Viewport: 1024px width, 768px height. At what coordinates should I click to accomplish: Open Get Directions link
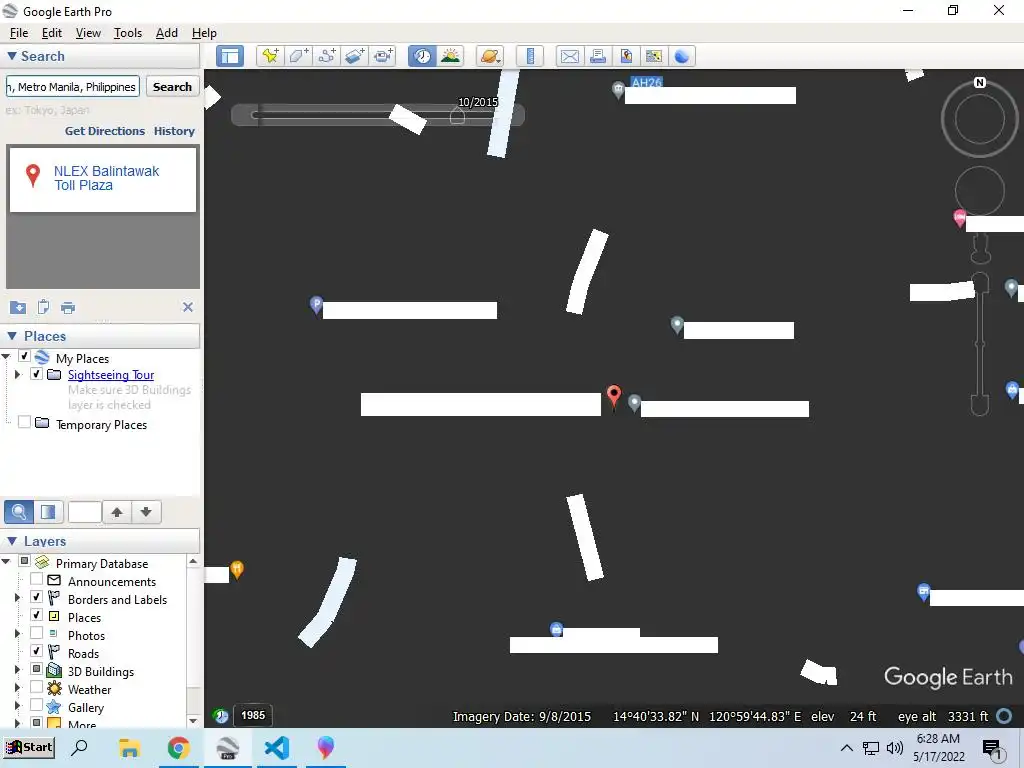pos(104,131)
